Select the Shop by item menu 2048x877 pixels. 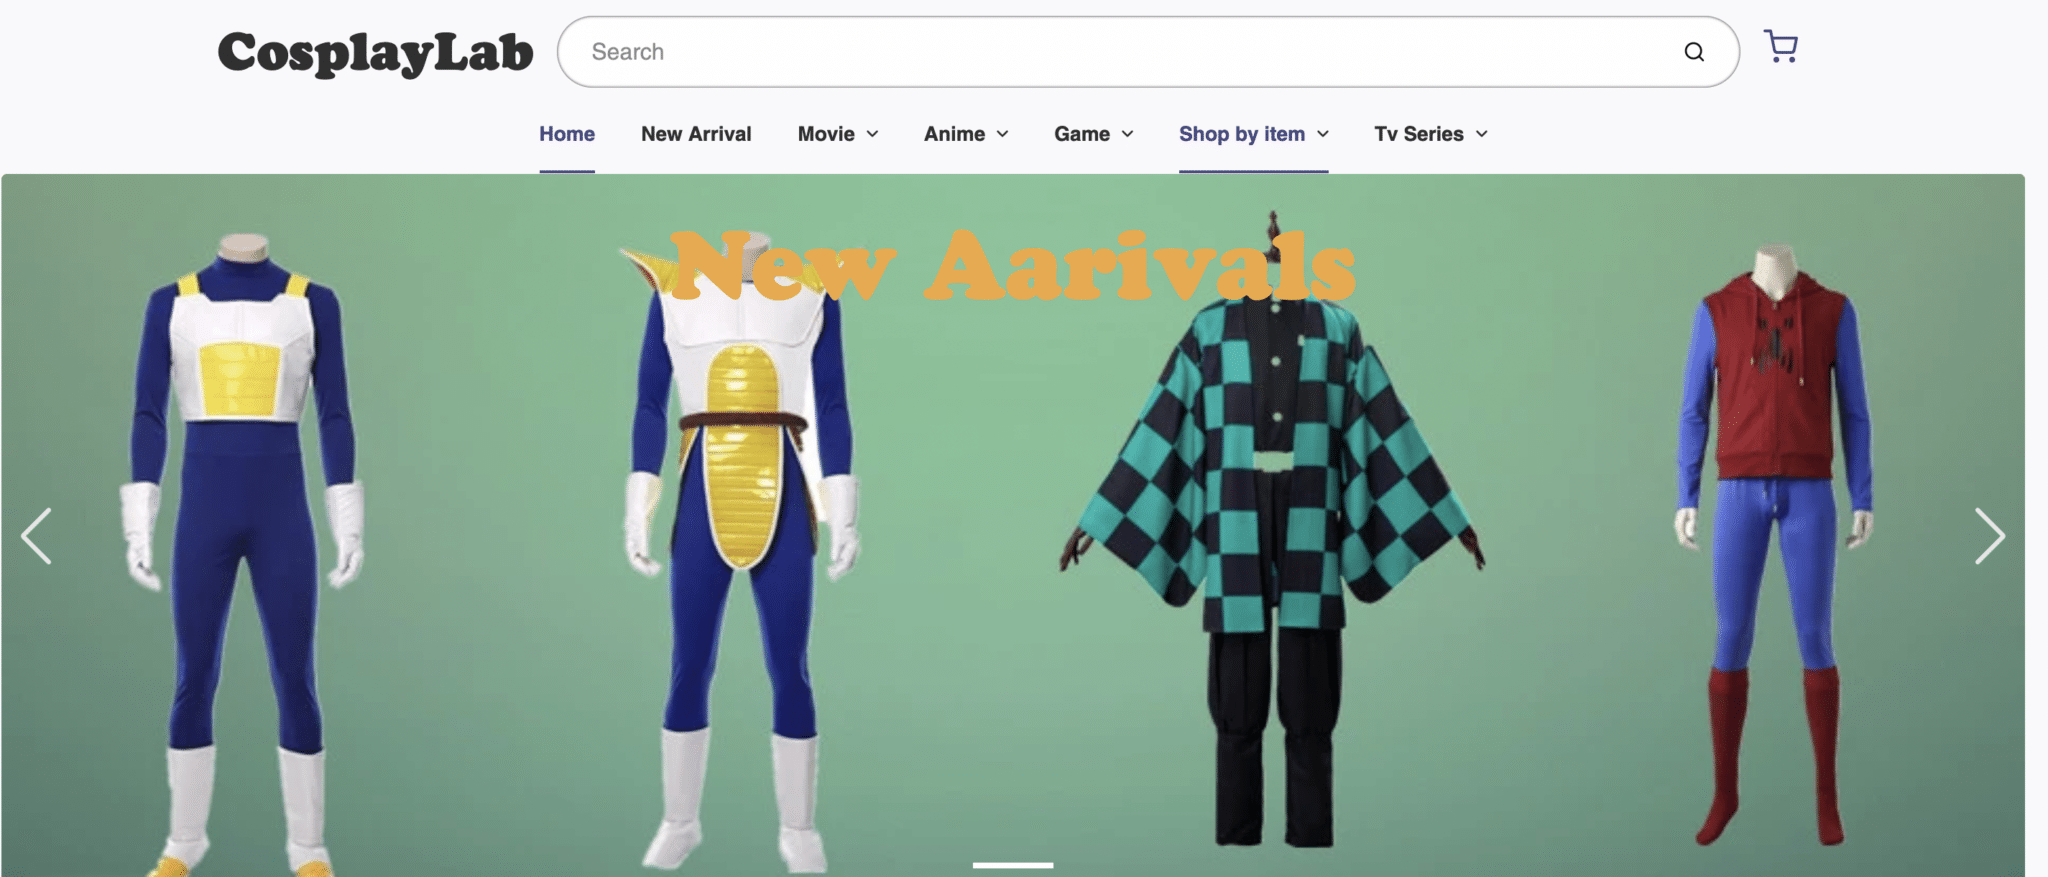point(1242,134)
